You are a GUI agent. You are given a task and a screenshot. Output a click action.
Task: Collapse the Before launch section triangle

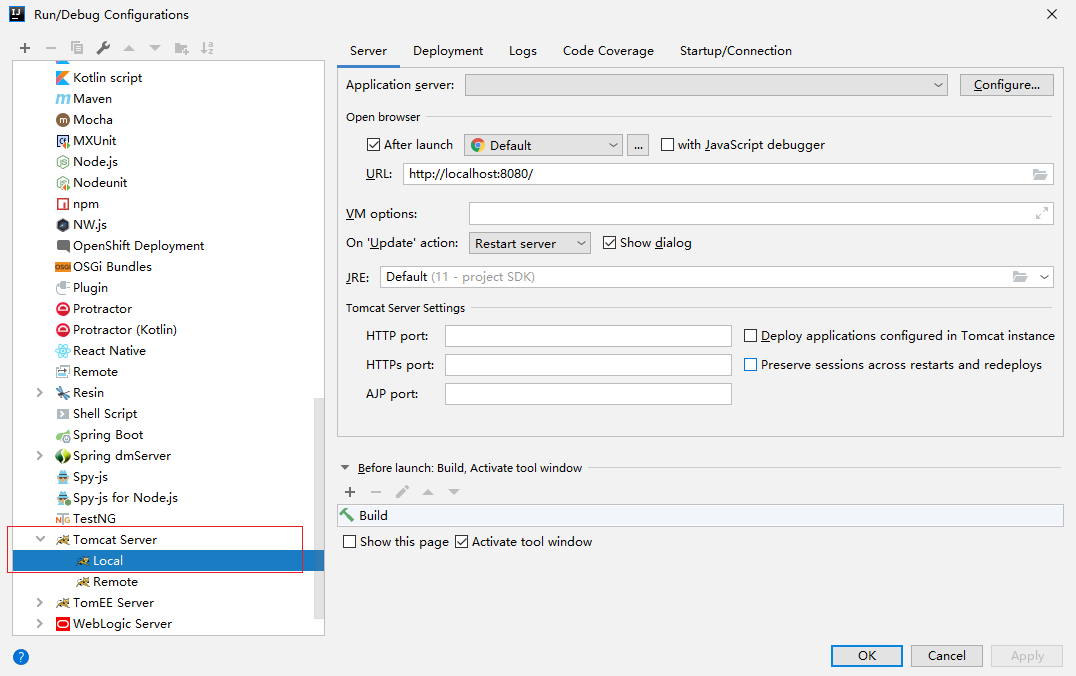click(345, 468)
